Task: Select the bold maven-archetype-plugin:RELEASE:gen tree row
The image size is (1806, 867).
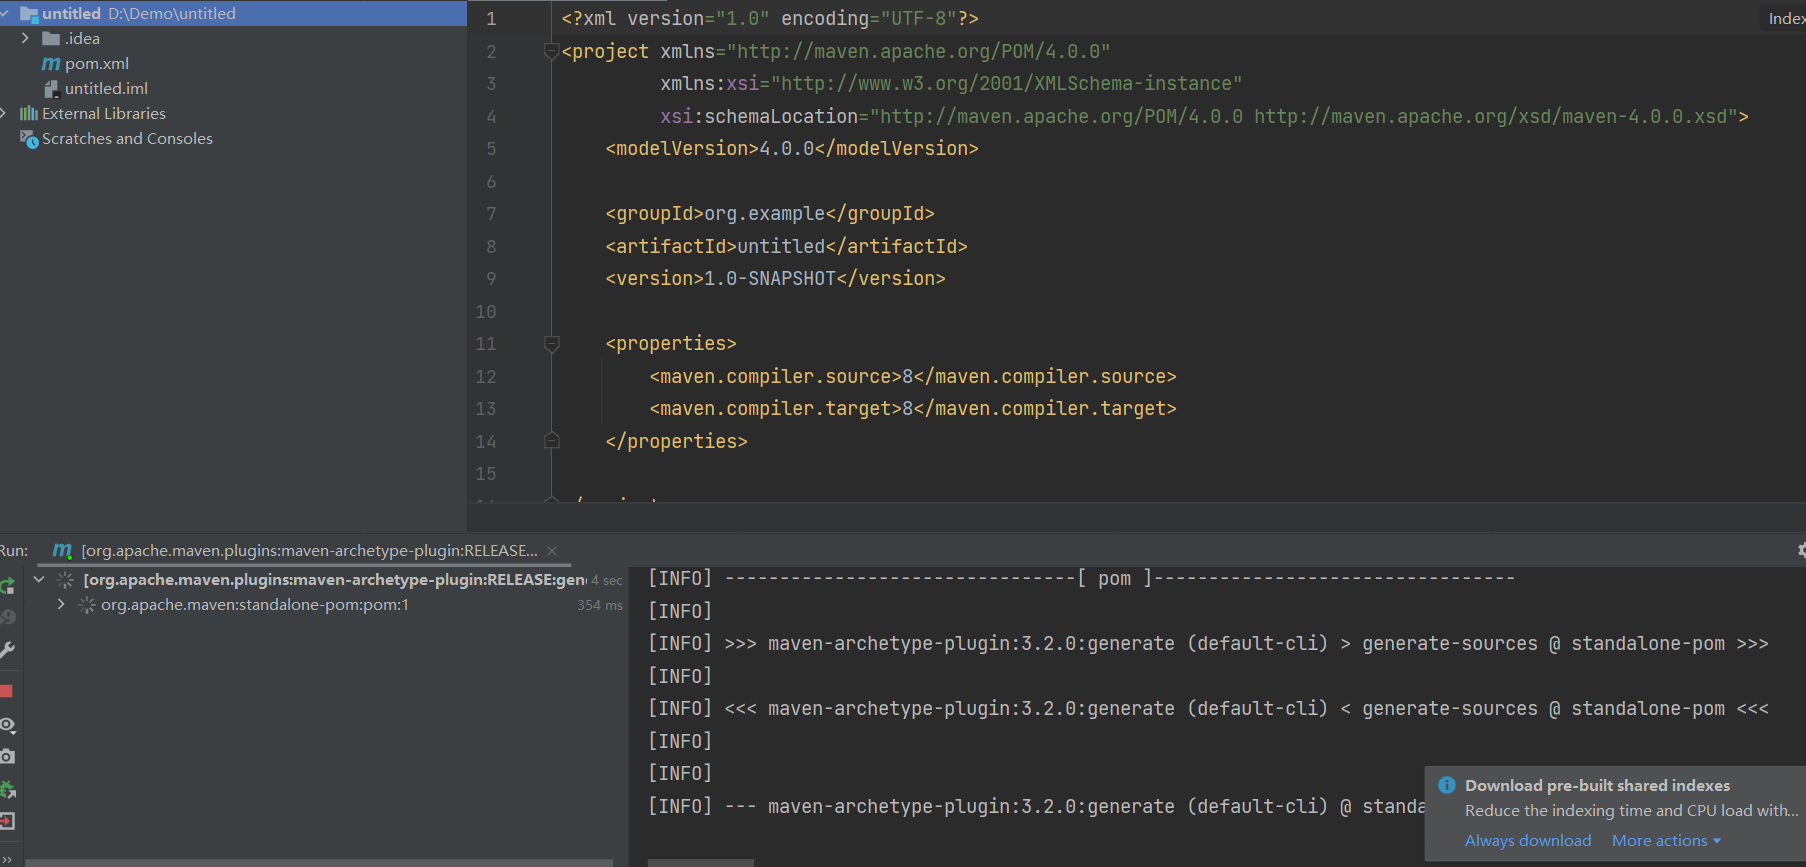Action: coord(335,580)
